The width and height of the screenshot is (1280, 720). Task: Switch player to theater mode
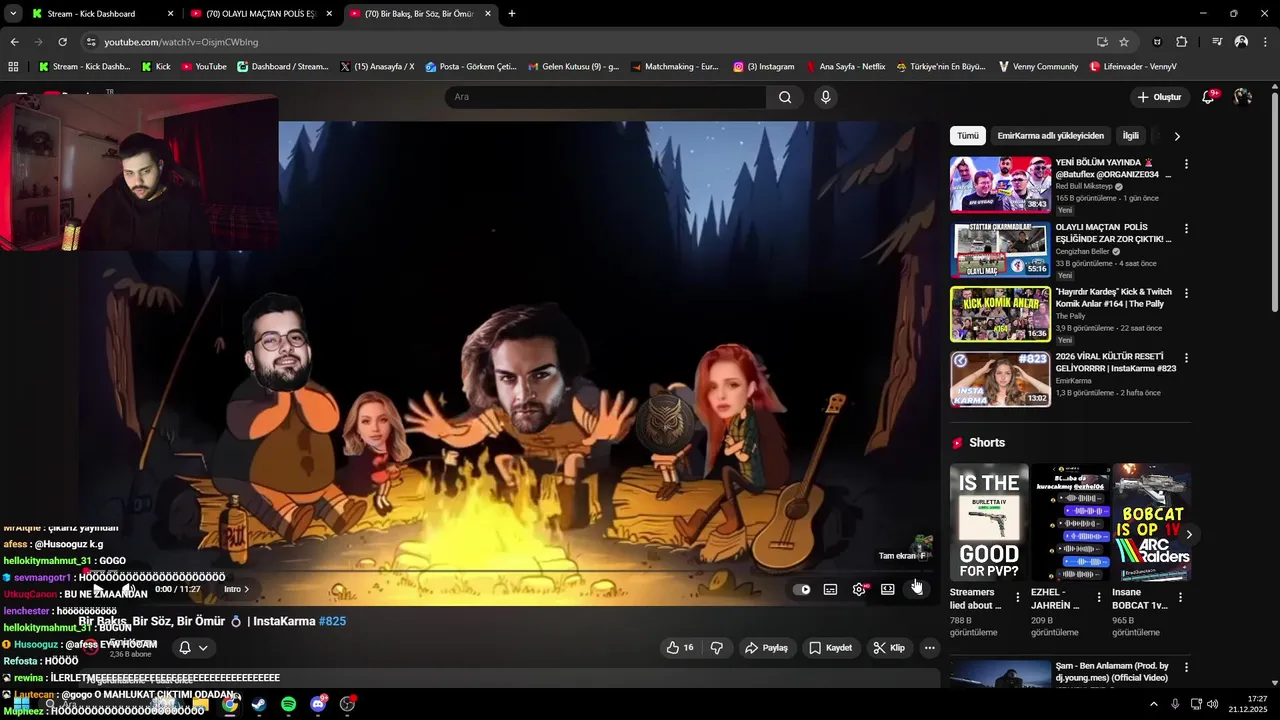pyautogui.click(x=887, y=589)
